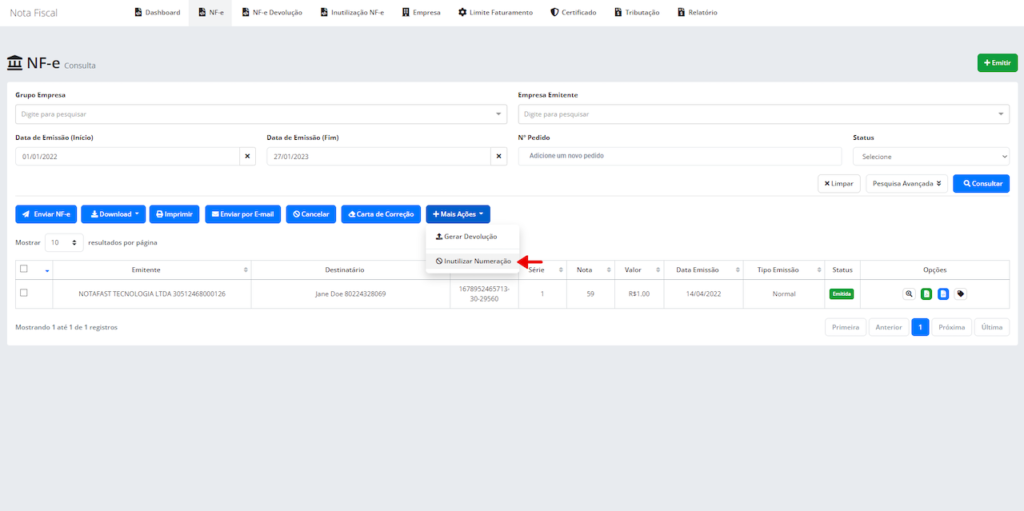Select page 1 in pagination
1024x511 pixels.
920,327
